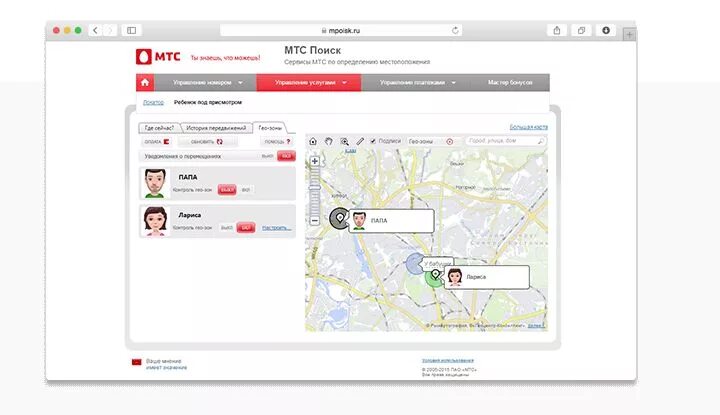The width and height of the screenshot is (720, 415).
Task: Click the ПАПА name in the list
Action: point(188,177)
